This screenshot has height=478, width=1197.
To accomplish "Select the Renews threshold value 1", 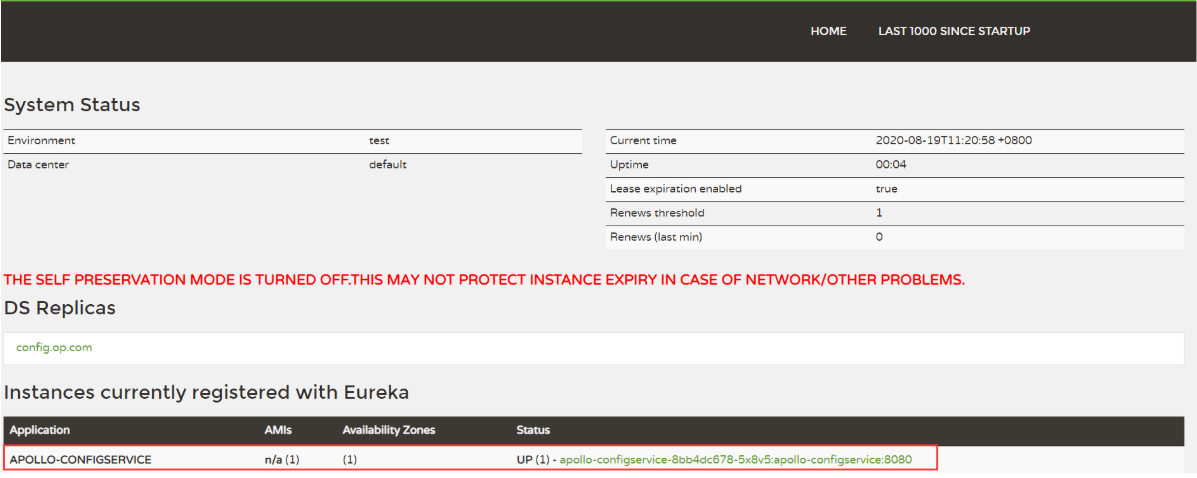I will coord(879,213).
